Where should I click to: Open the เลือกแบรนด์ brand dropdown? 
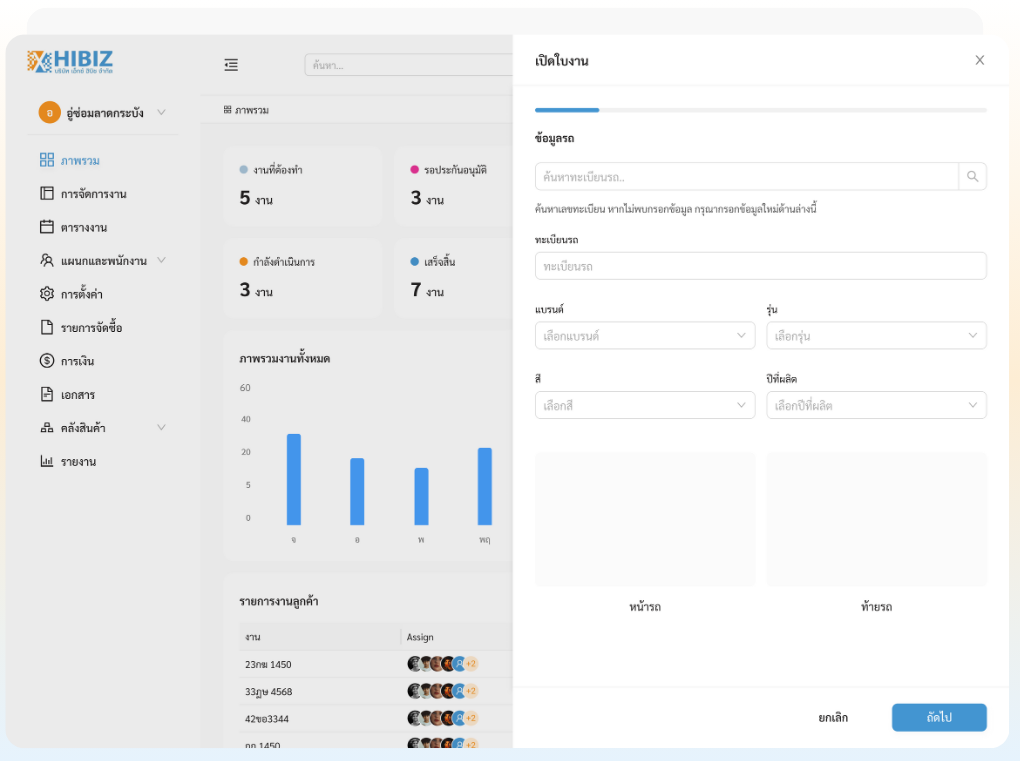tap(645, 336)
